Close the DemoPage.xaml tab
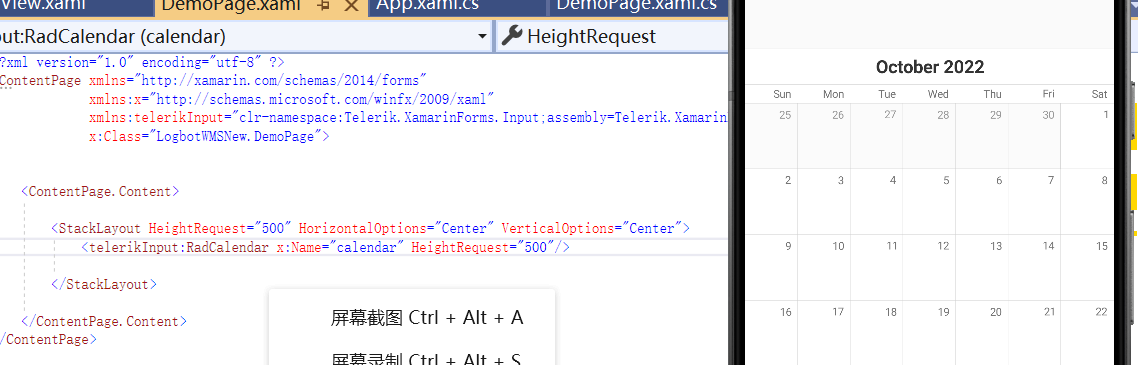Image resolution: width=1138 pixels, height=365 pixels. point(351,6)
